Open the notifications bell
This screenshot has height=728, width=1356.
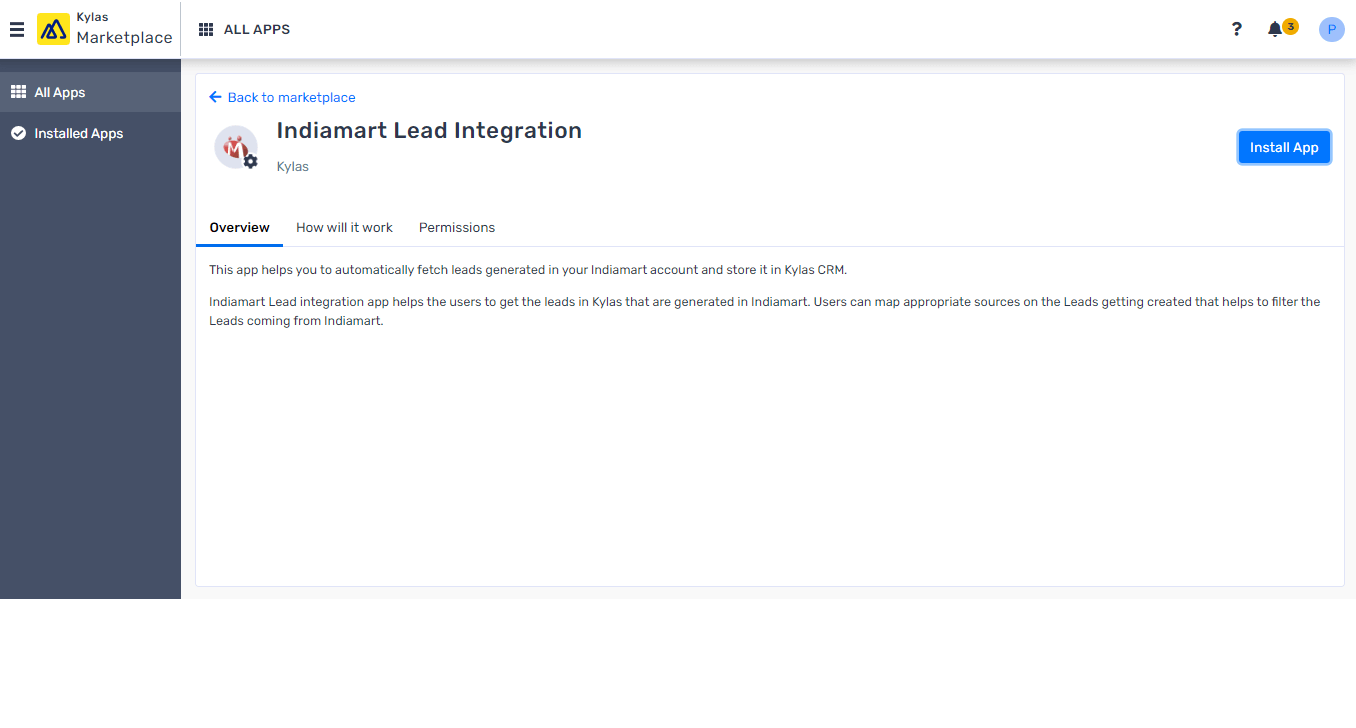point(1272,29)
